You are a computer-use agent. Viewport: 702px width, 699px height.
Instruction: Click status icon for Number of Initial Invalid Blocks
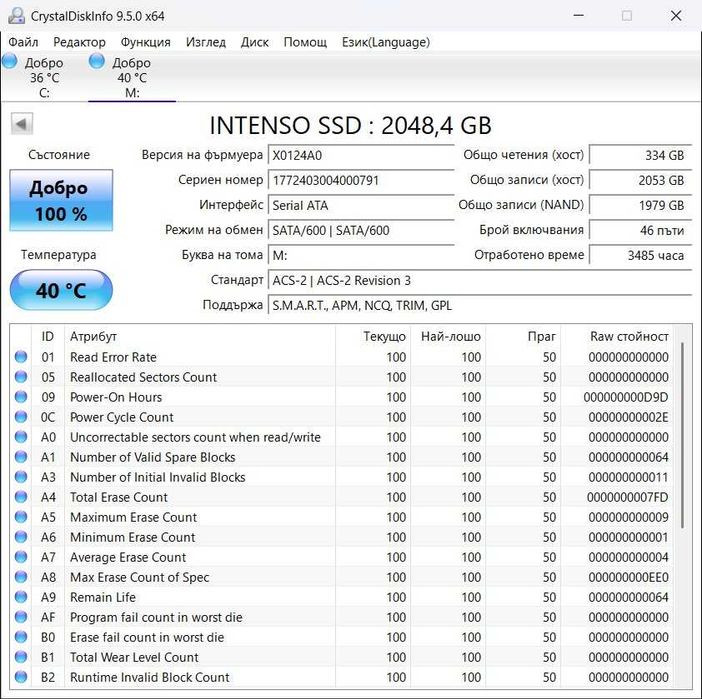21,477
